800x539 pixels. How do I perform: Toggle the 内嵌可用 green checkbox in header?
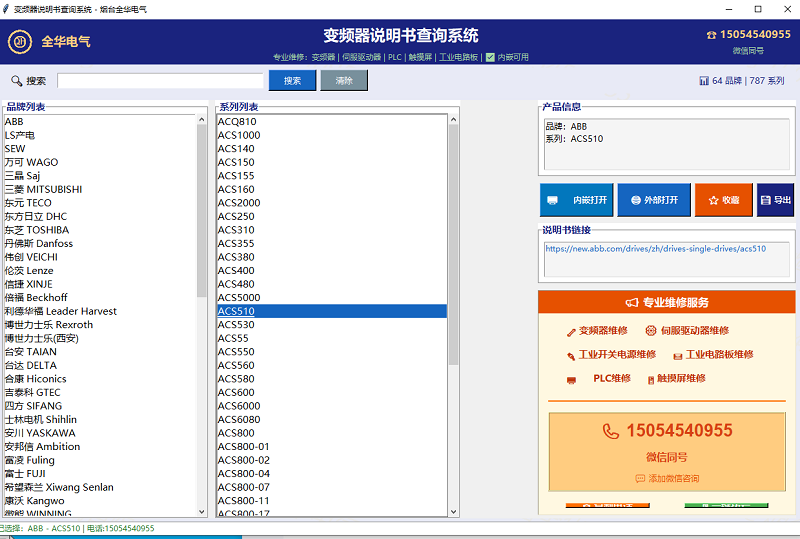(490, 57)
